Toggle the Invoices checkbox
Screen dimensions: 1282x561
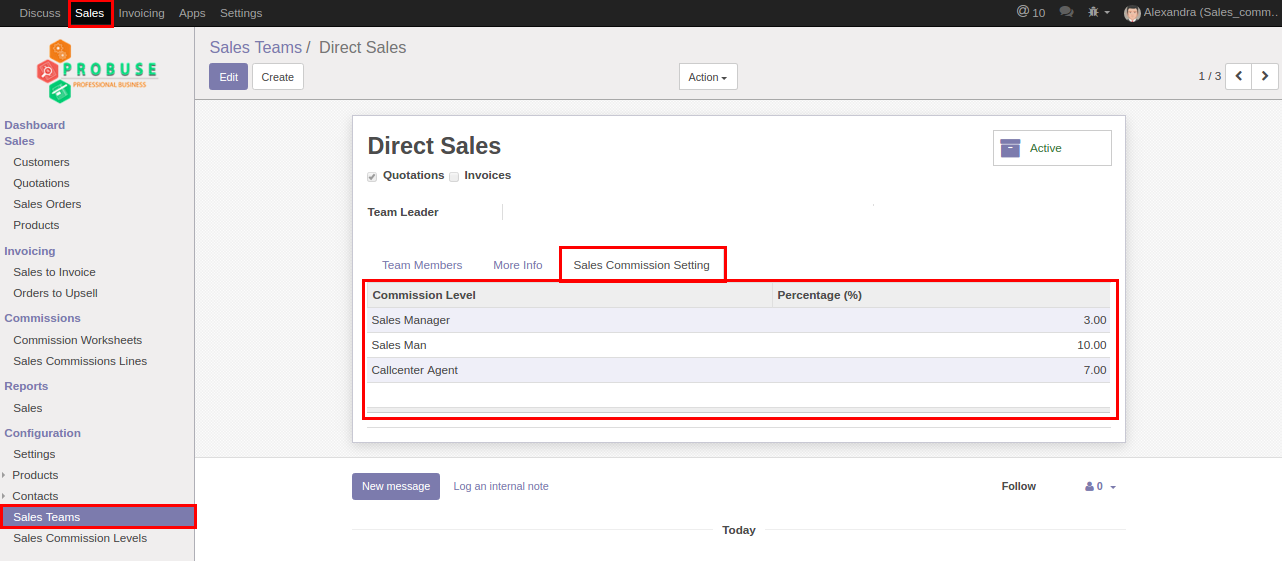click(x=454, y=177)
